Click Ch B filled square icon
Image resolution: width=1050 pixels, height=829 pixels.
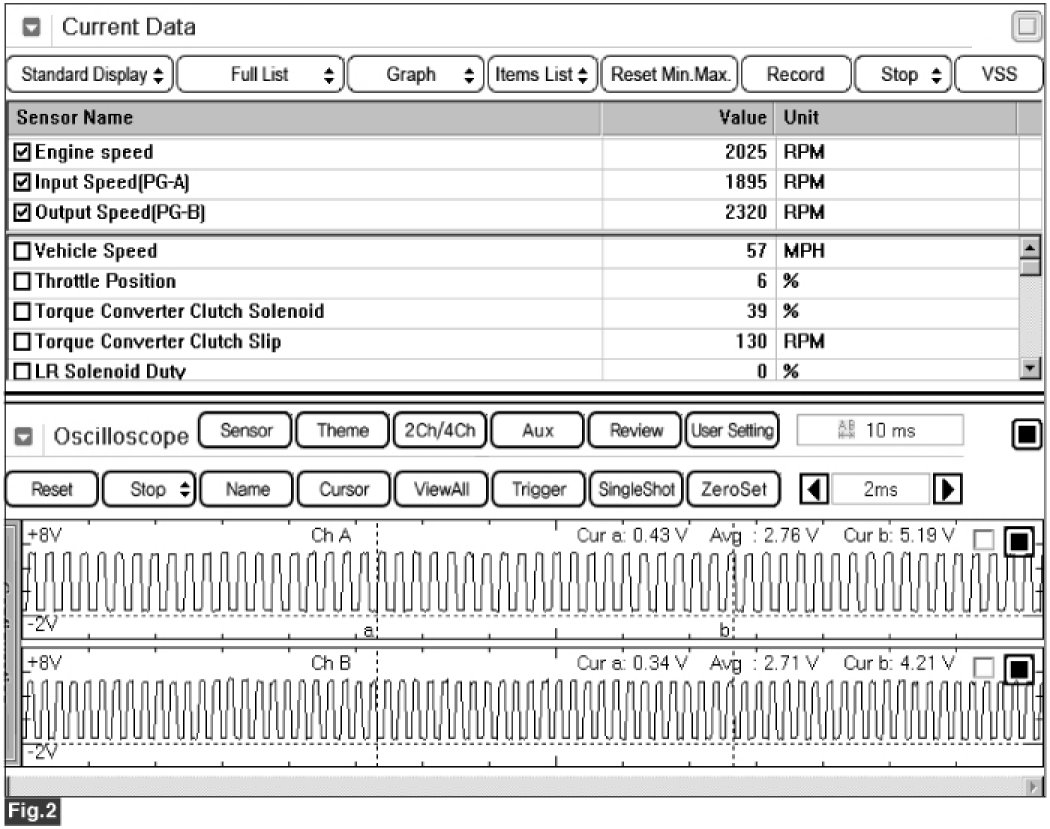[1018, 669]
